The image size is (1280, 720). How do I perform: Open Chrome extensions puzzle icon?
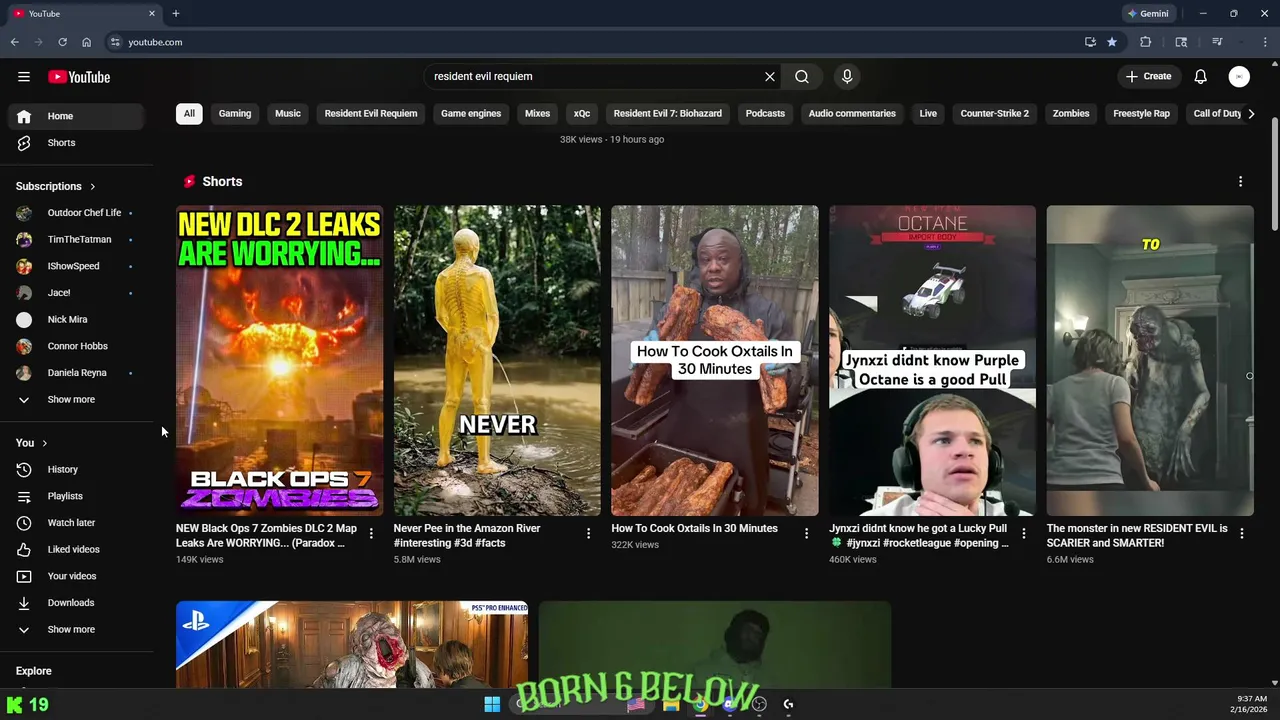[1146, 42]
